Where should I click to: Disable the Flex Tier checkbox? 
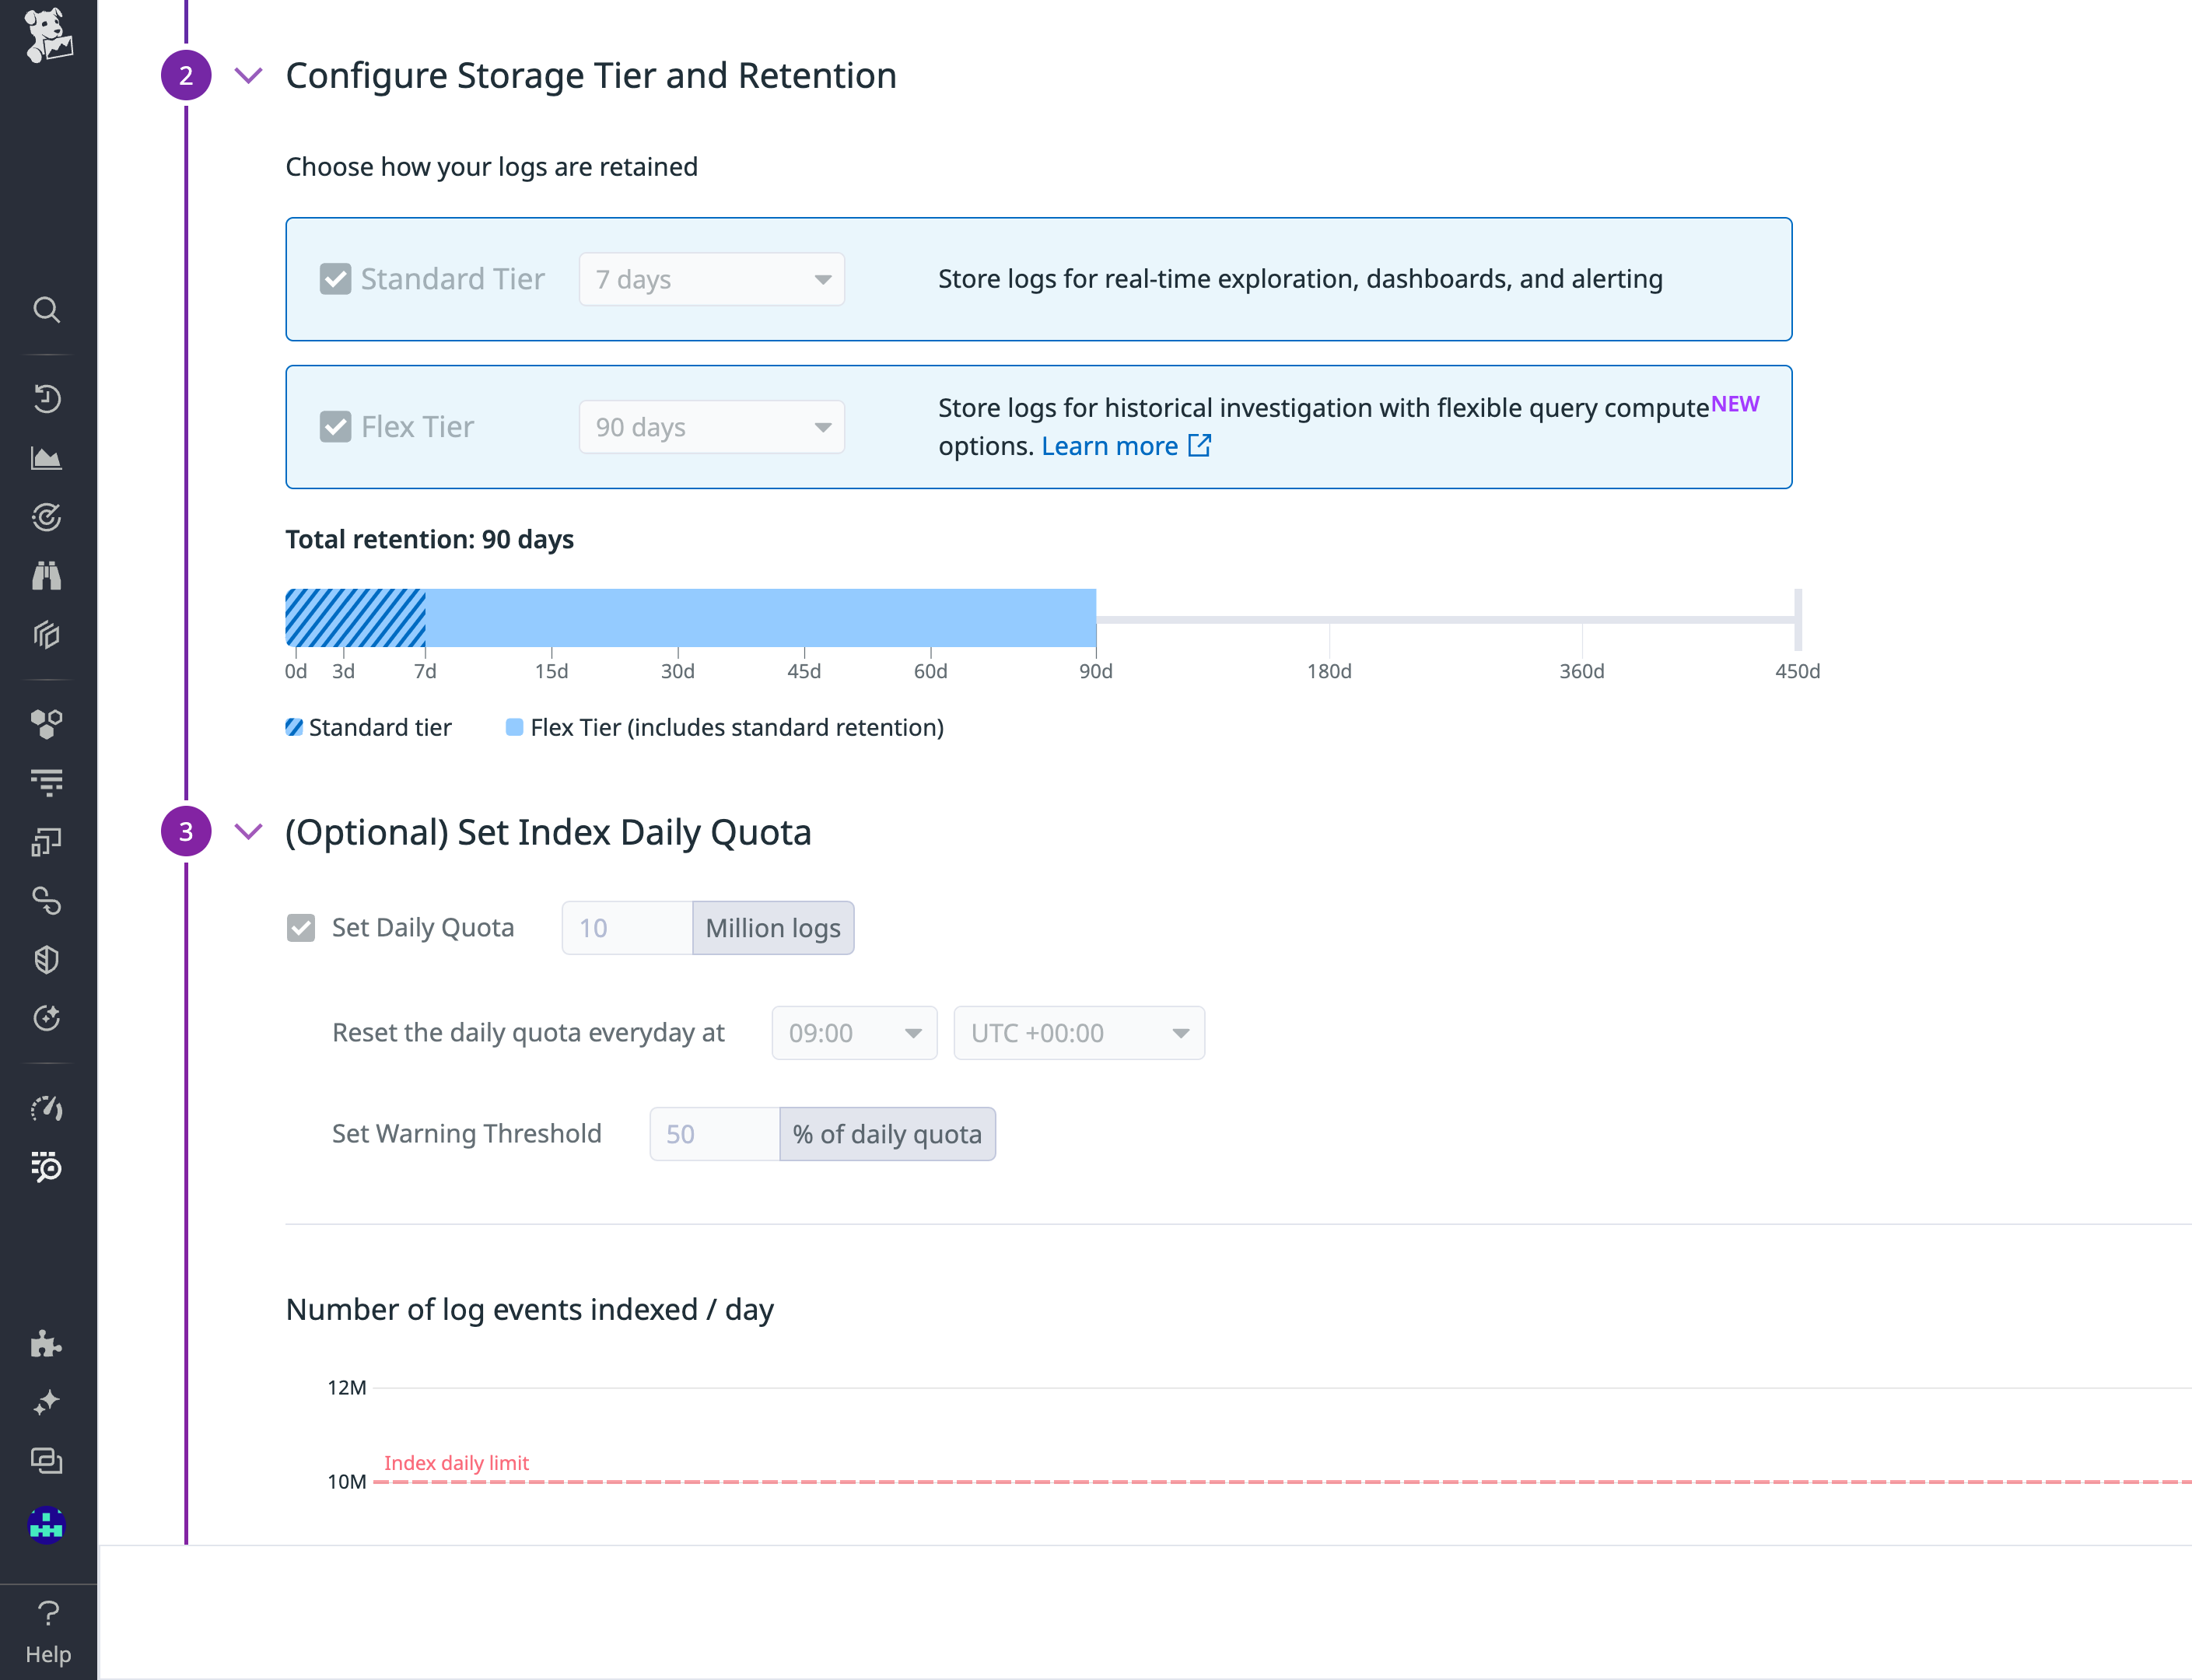click(336, 427)
